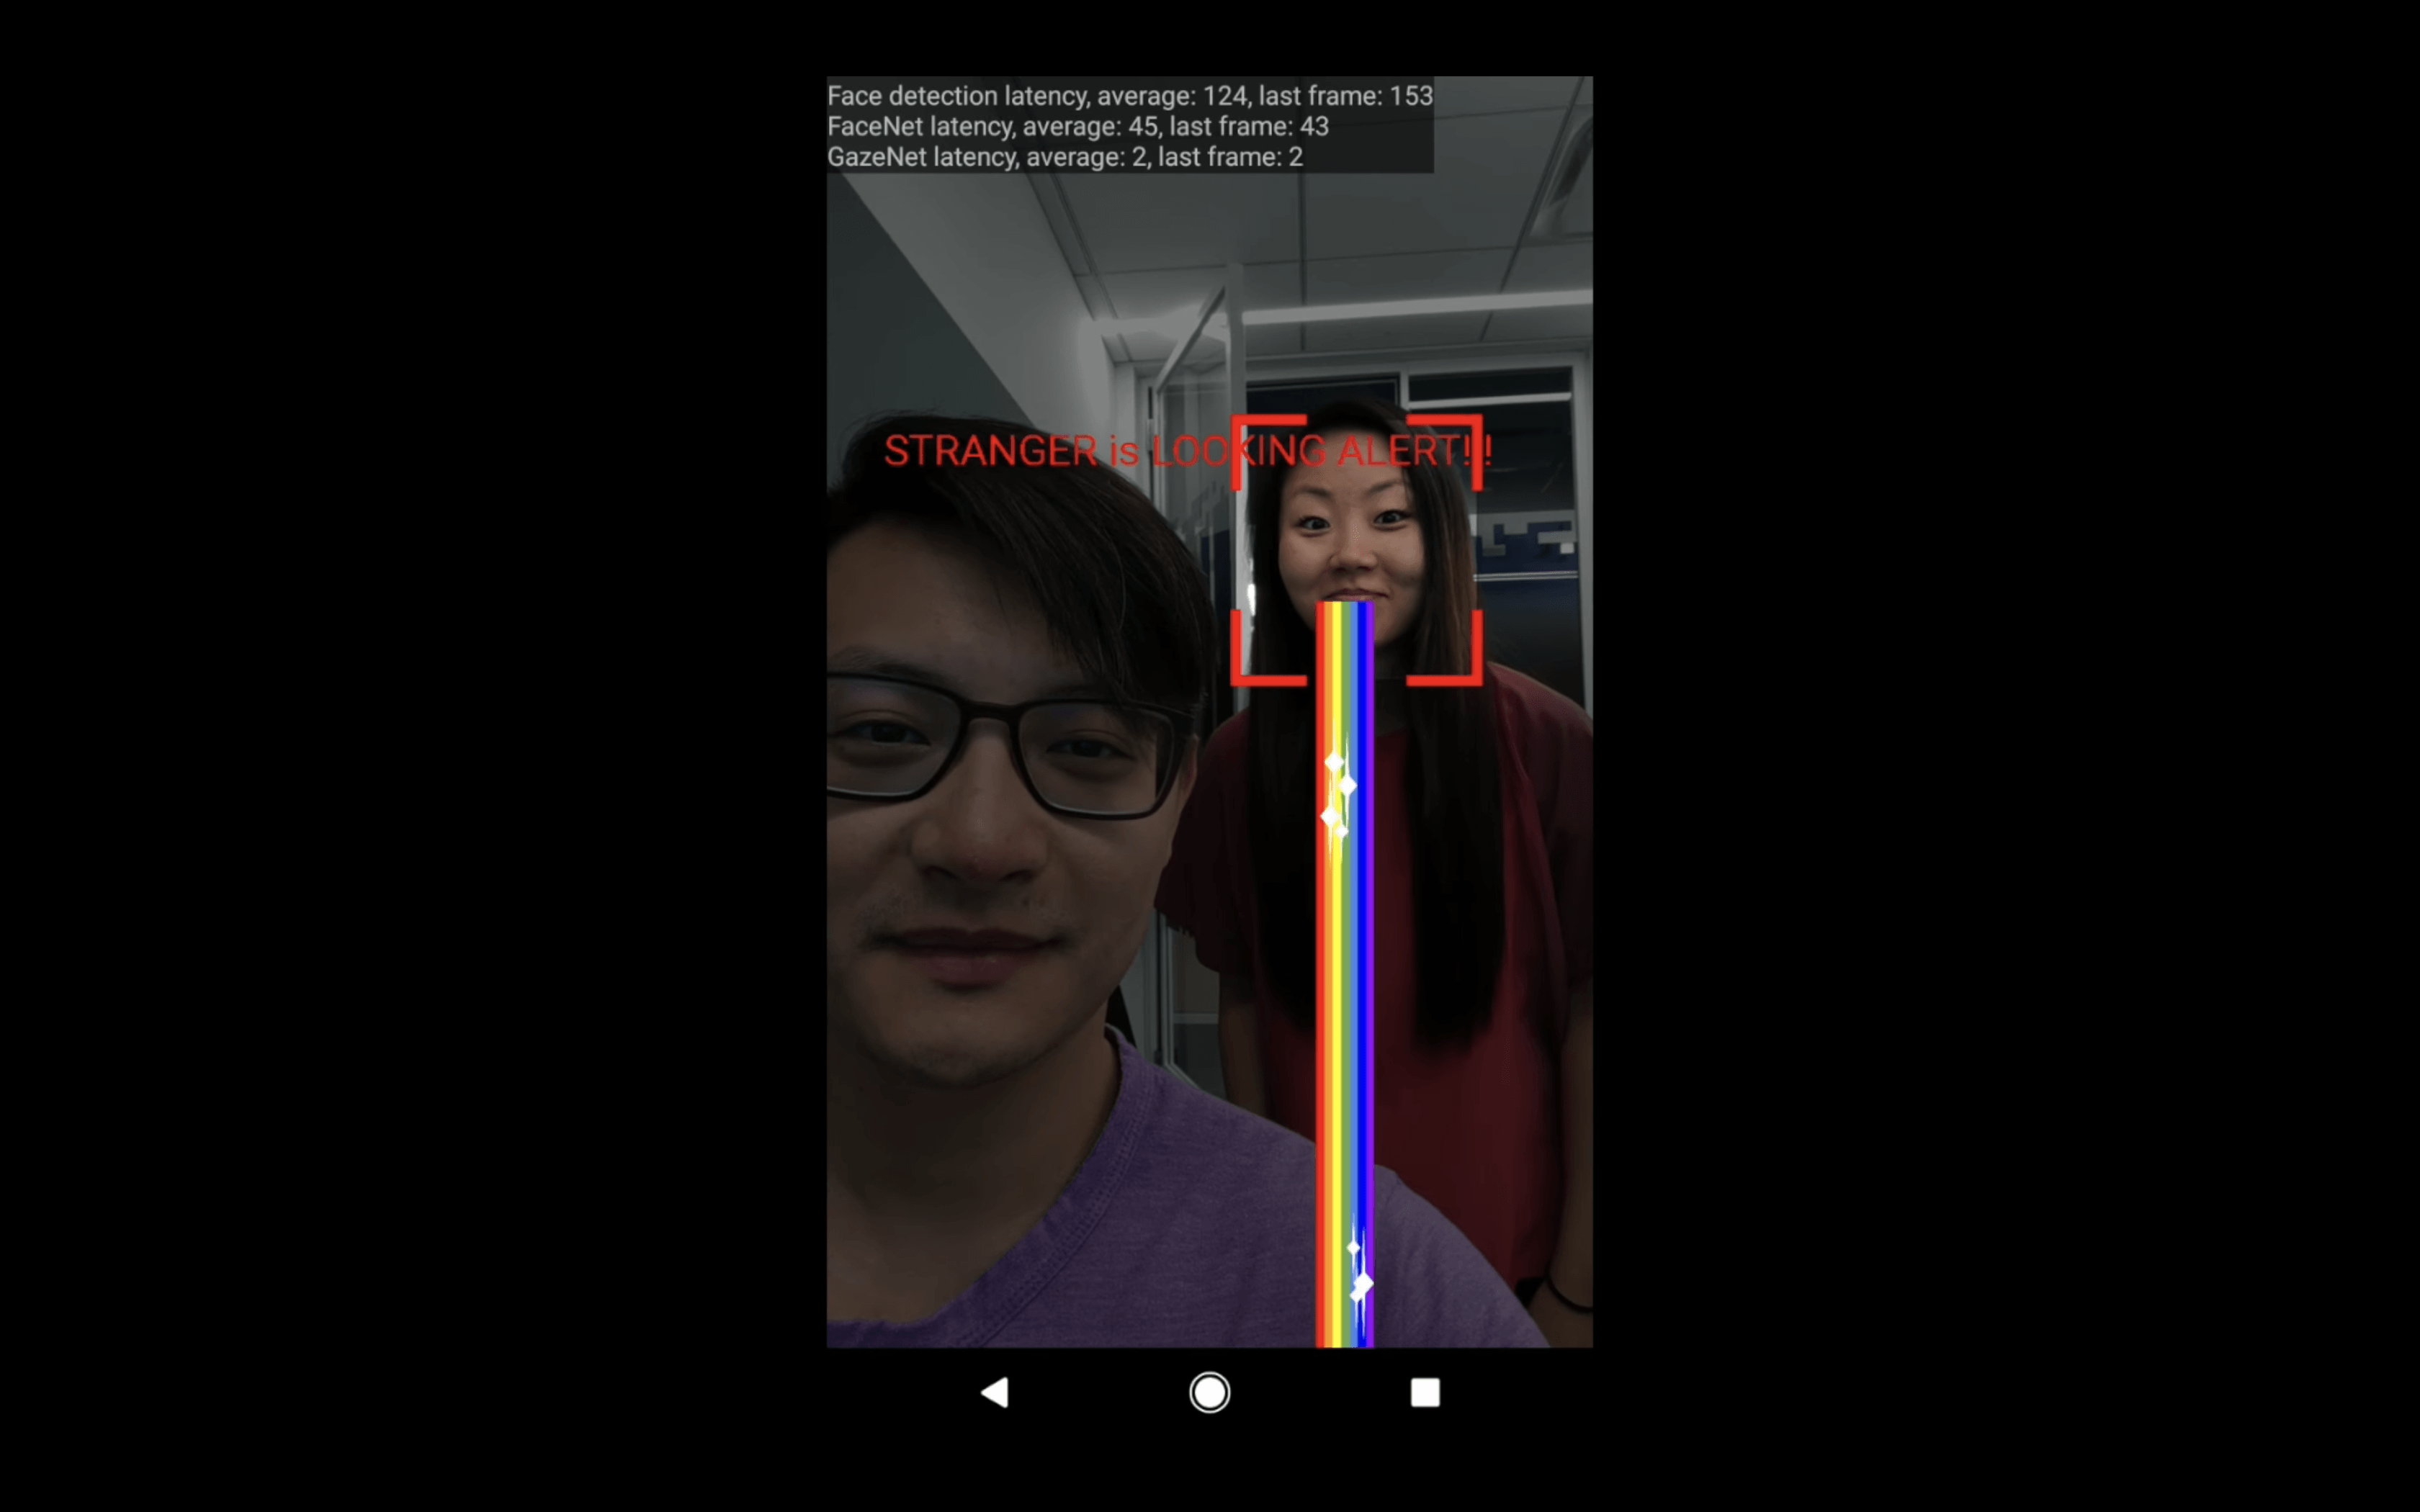Screen dimensions: 2420x1512
Task: Open recent apps with the square button
Action: click(1425, 1392)
